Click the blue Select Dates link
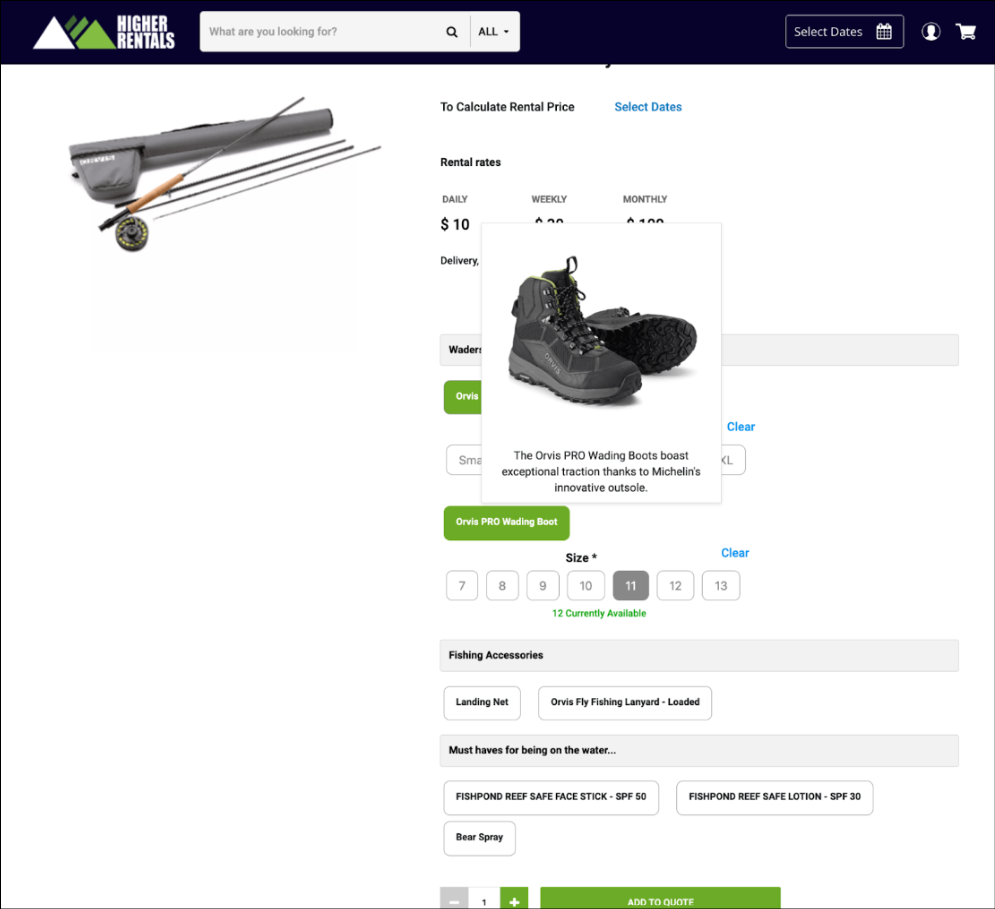This screenshot has width=995, height=909. point(648,107)
